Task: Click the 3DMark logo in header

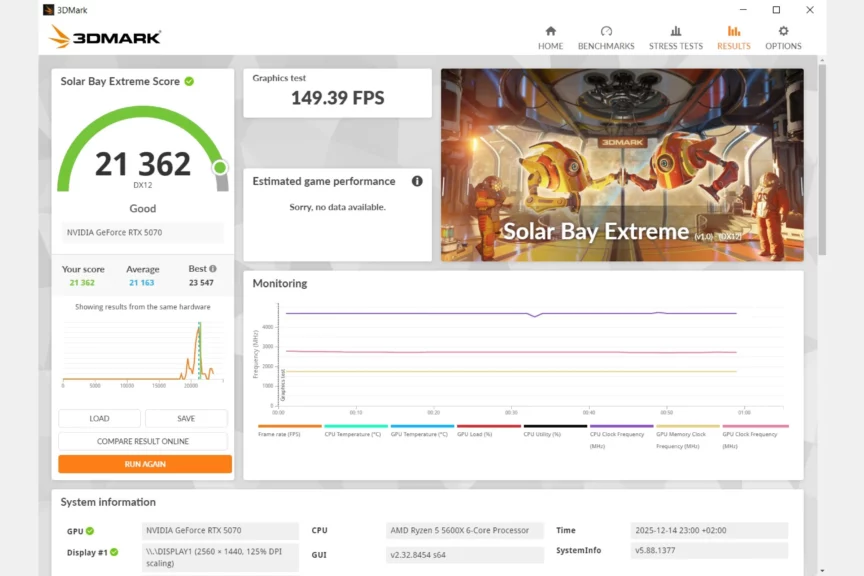Action: point(104,37)
